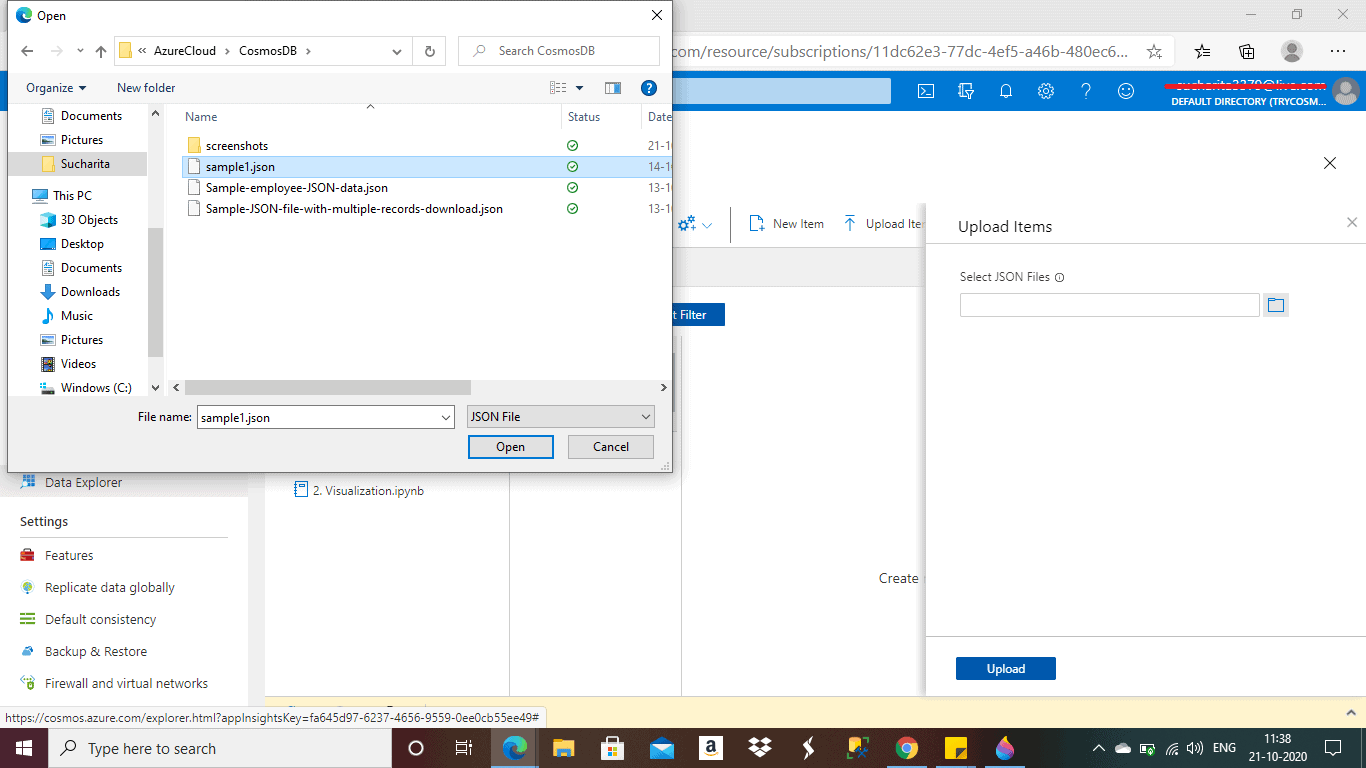The width and height of the screenshot is (1366, 768).
Task: Launch Google Chrome from the taskbar
Action: pos(907,748)
